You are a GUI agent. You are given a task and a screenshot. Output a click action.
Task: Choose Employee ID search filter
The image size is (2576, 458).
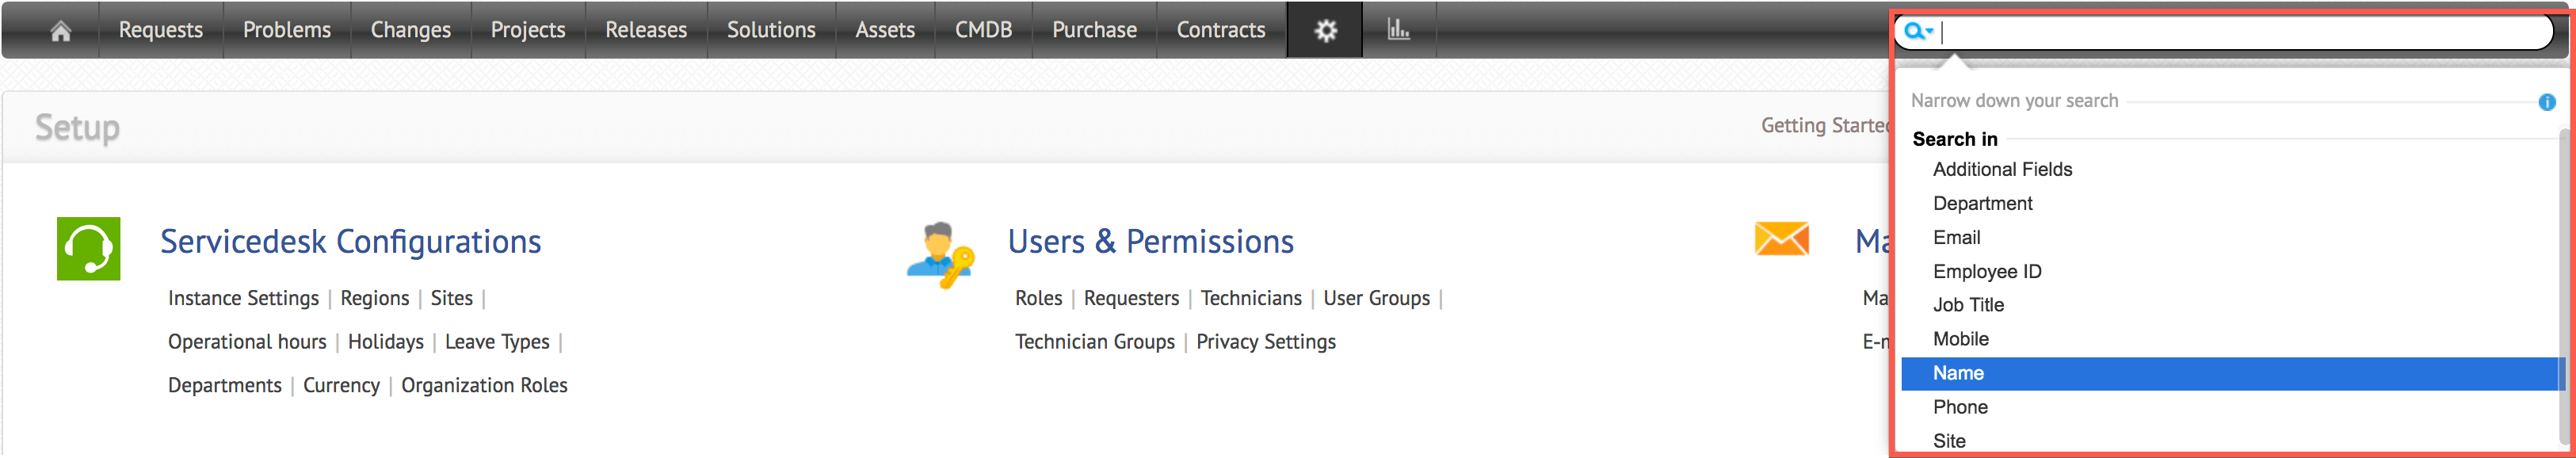[x=1987, y=271]
